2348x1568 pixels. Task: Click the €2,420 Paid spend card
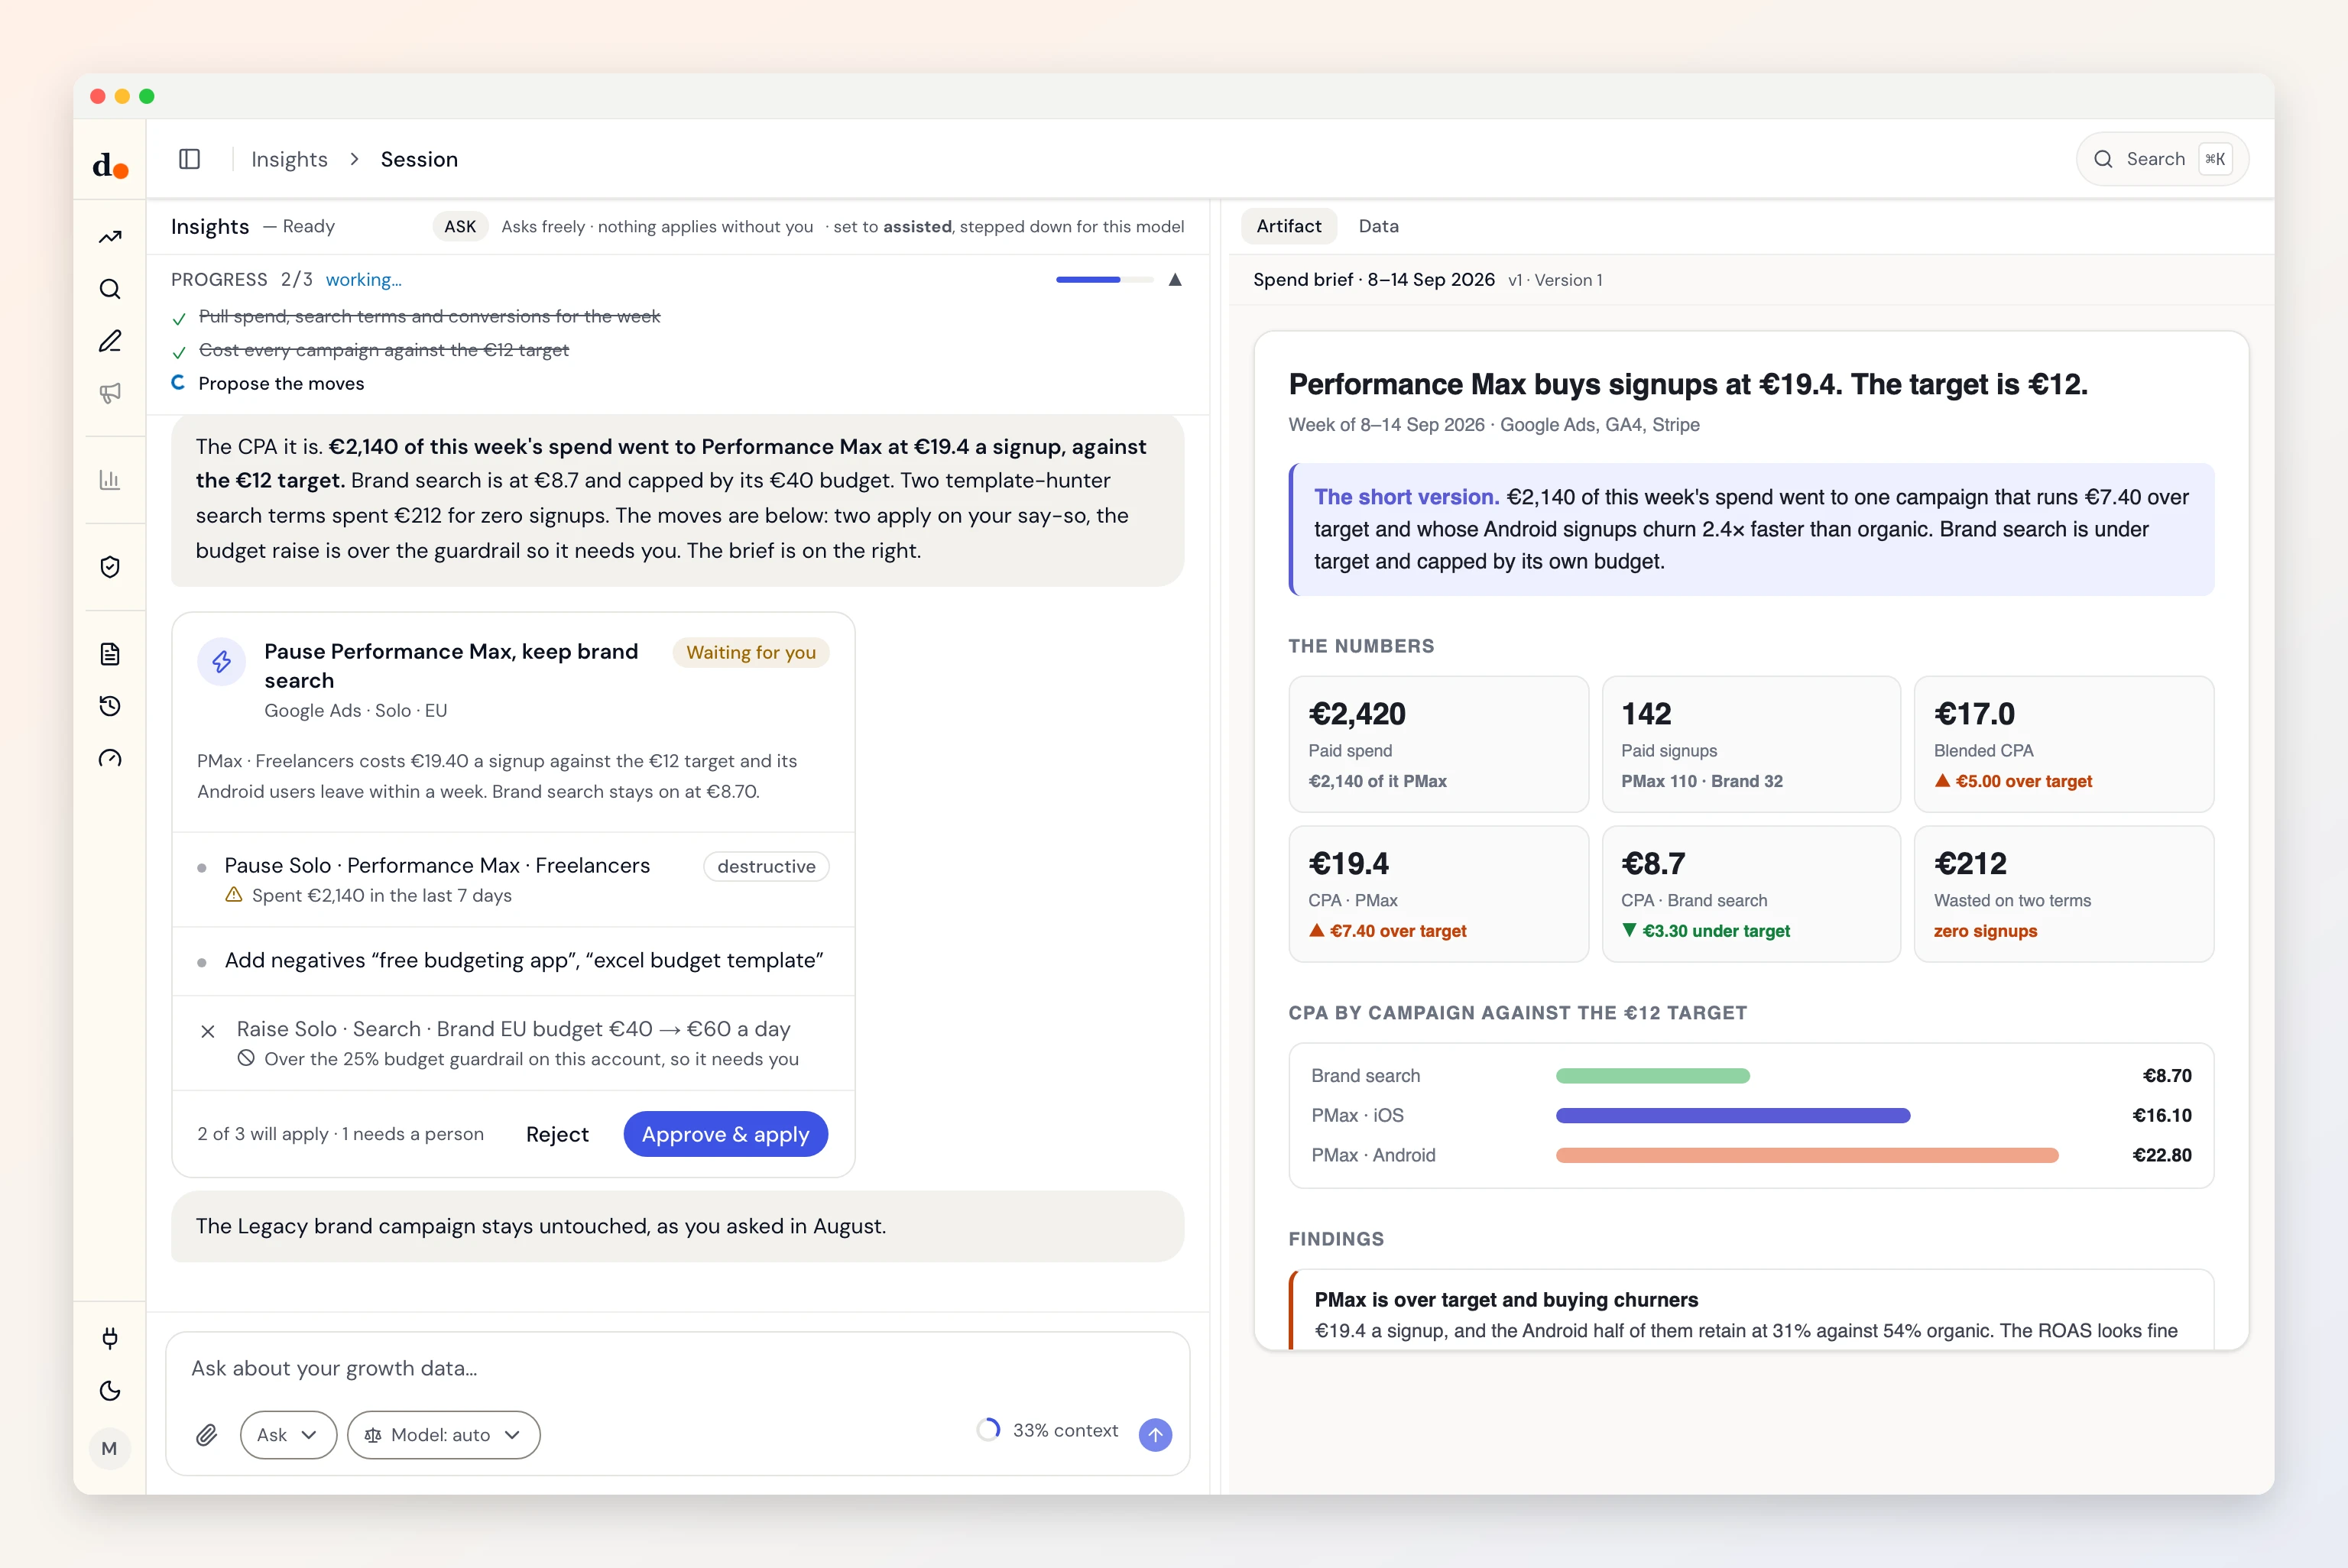tap(1438, 744)
